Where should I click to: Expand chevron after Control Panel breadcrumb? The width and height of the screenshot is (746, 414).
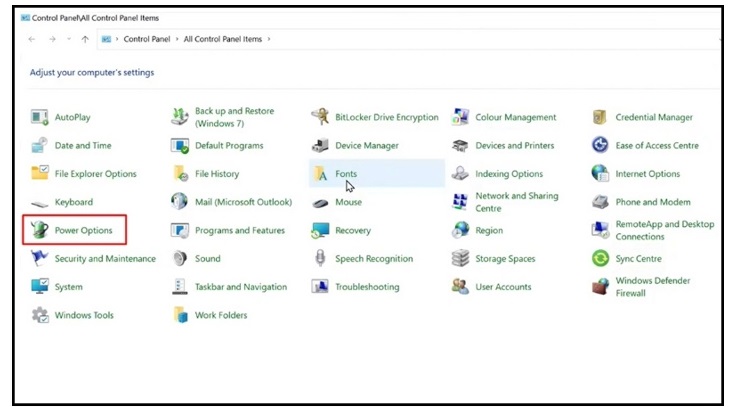(177, 39)
